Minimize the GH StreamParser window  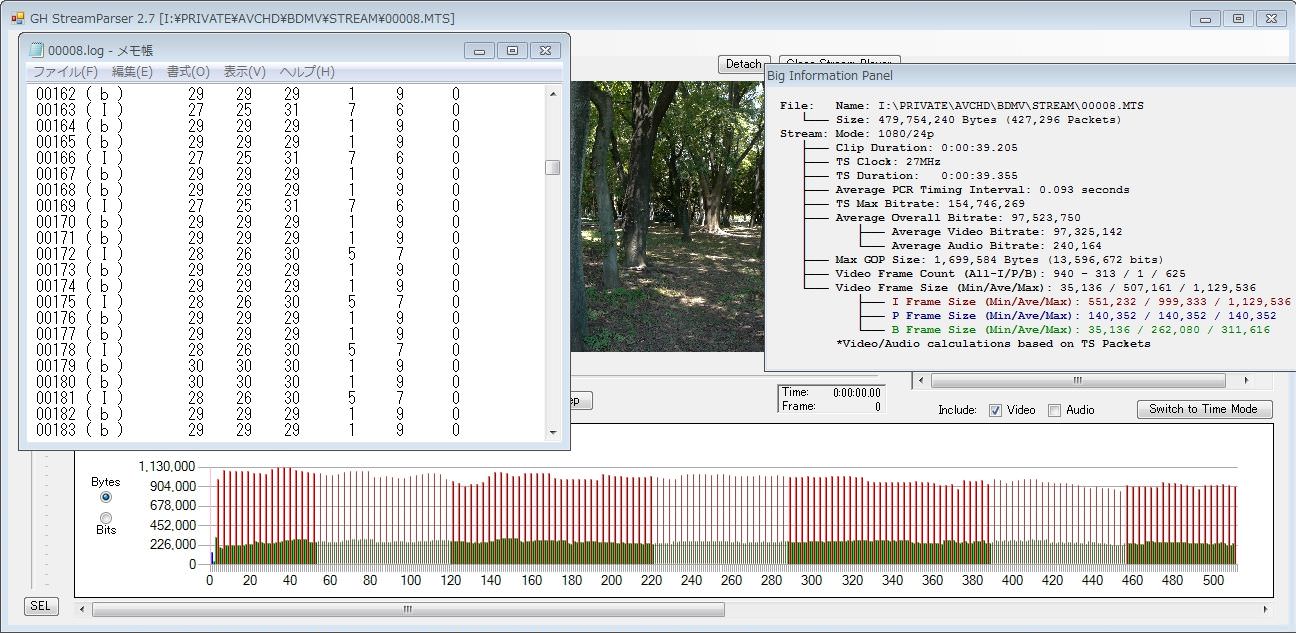click(1207, 18)
